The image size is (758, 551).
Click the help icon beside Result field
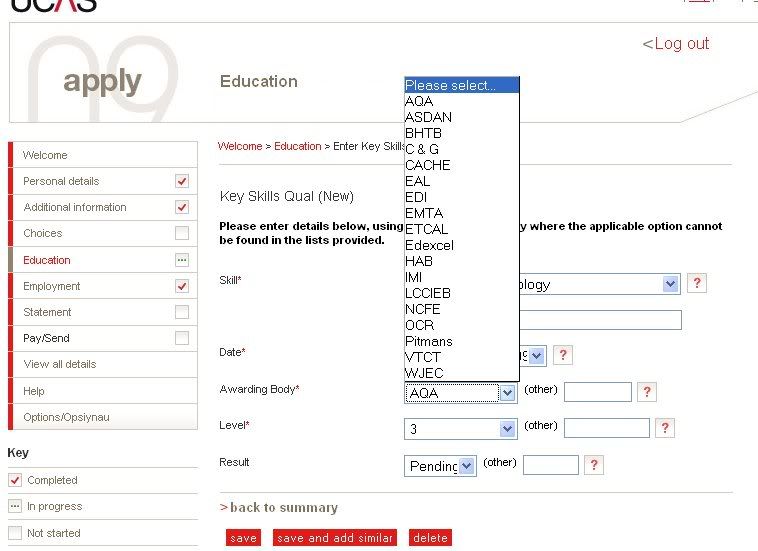(595, 465)
